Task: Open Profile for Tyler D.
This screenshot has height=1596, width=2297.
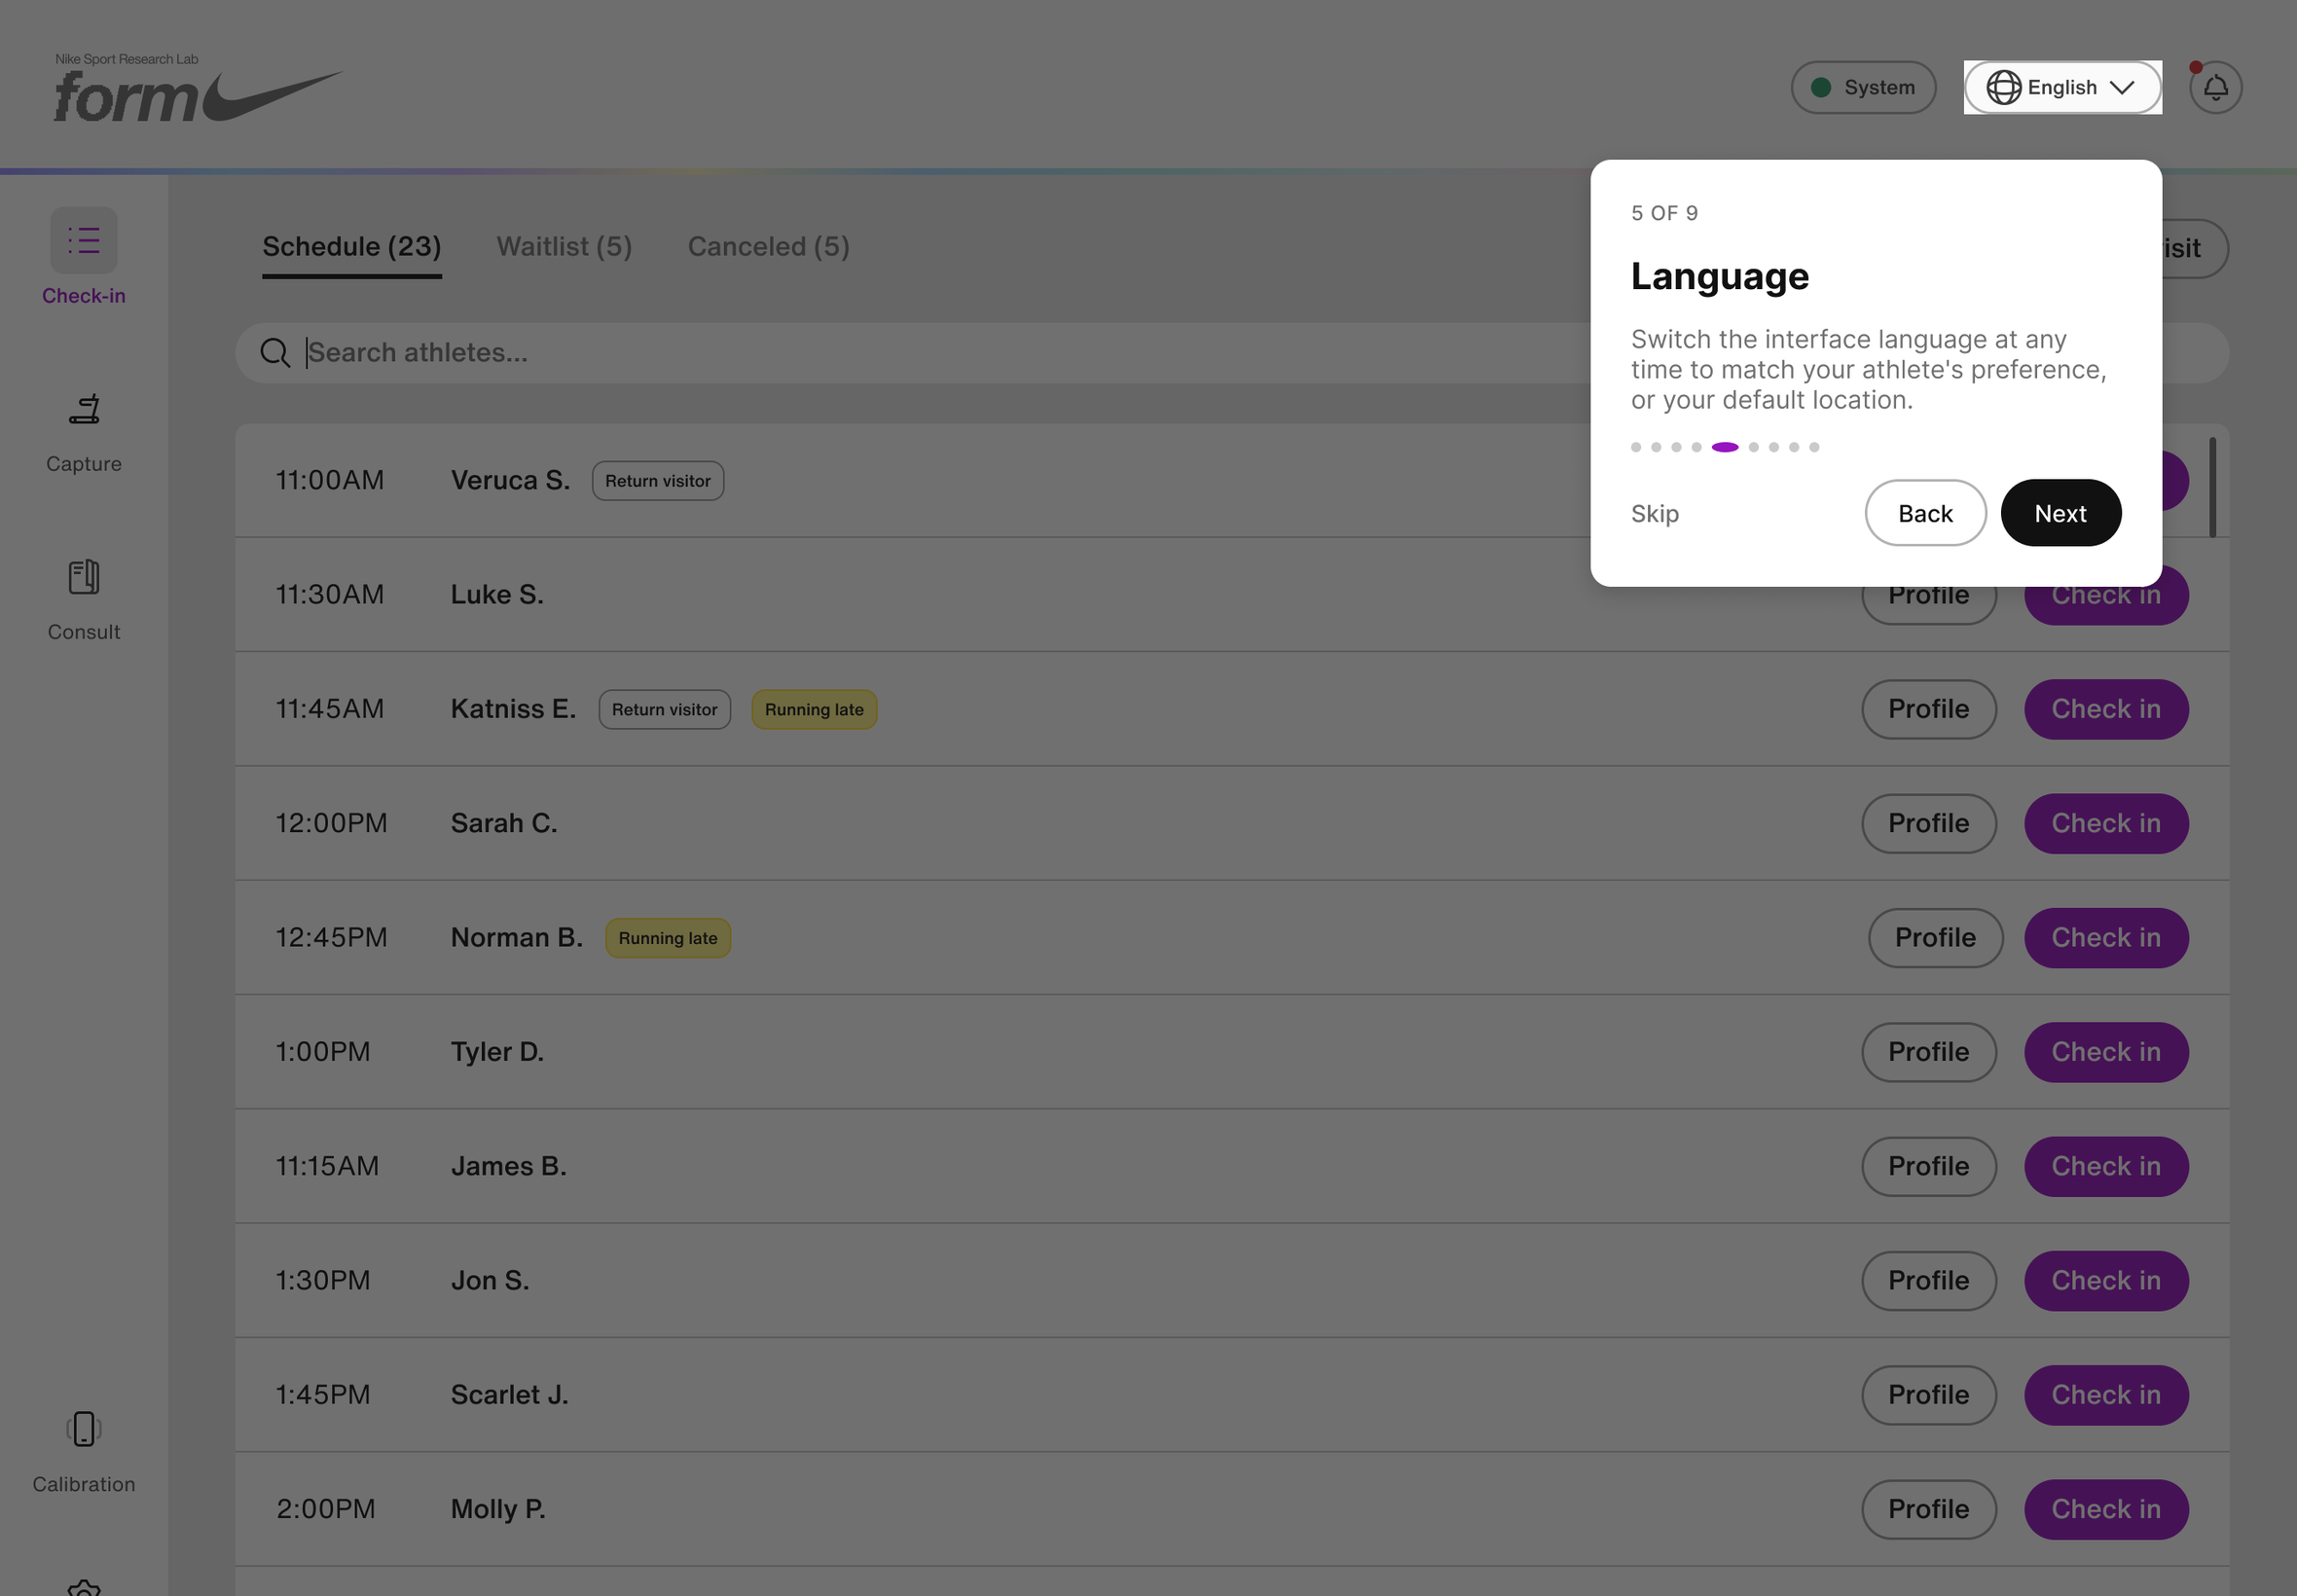Action: [x=1928, y=1052]
